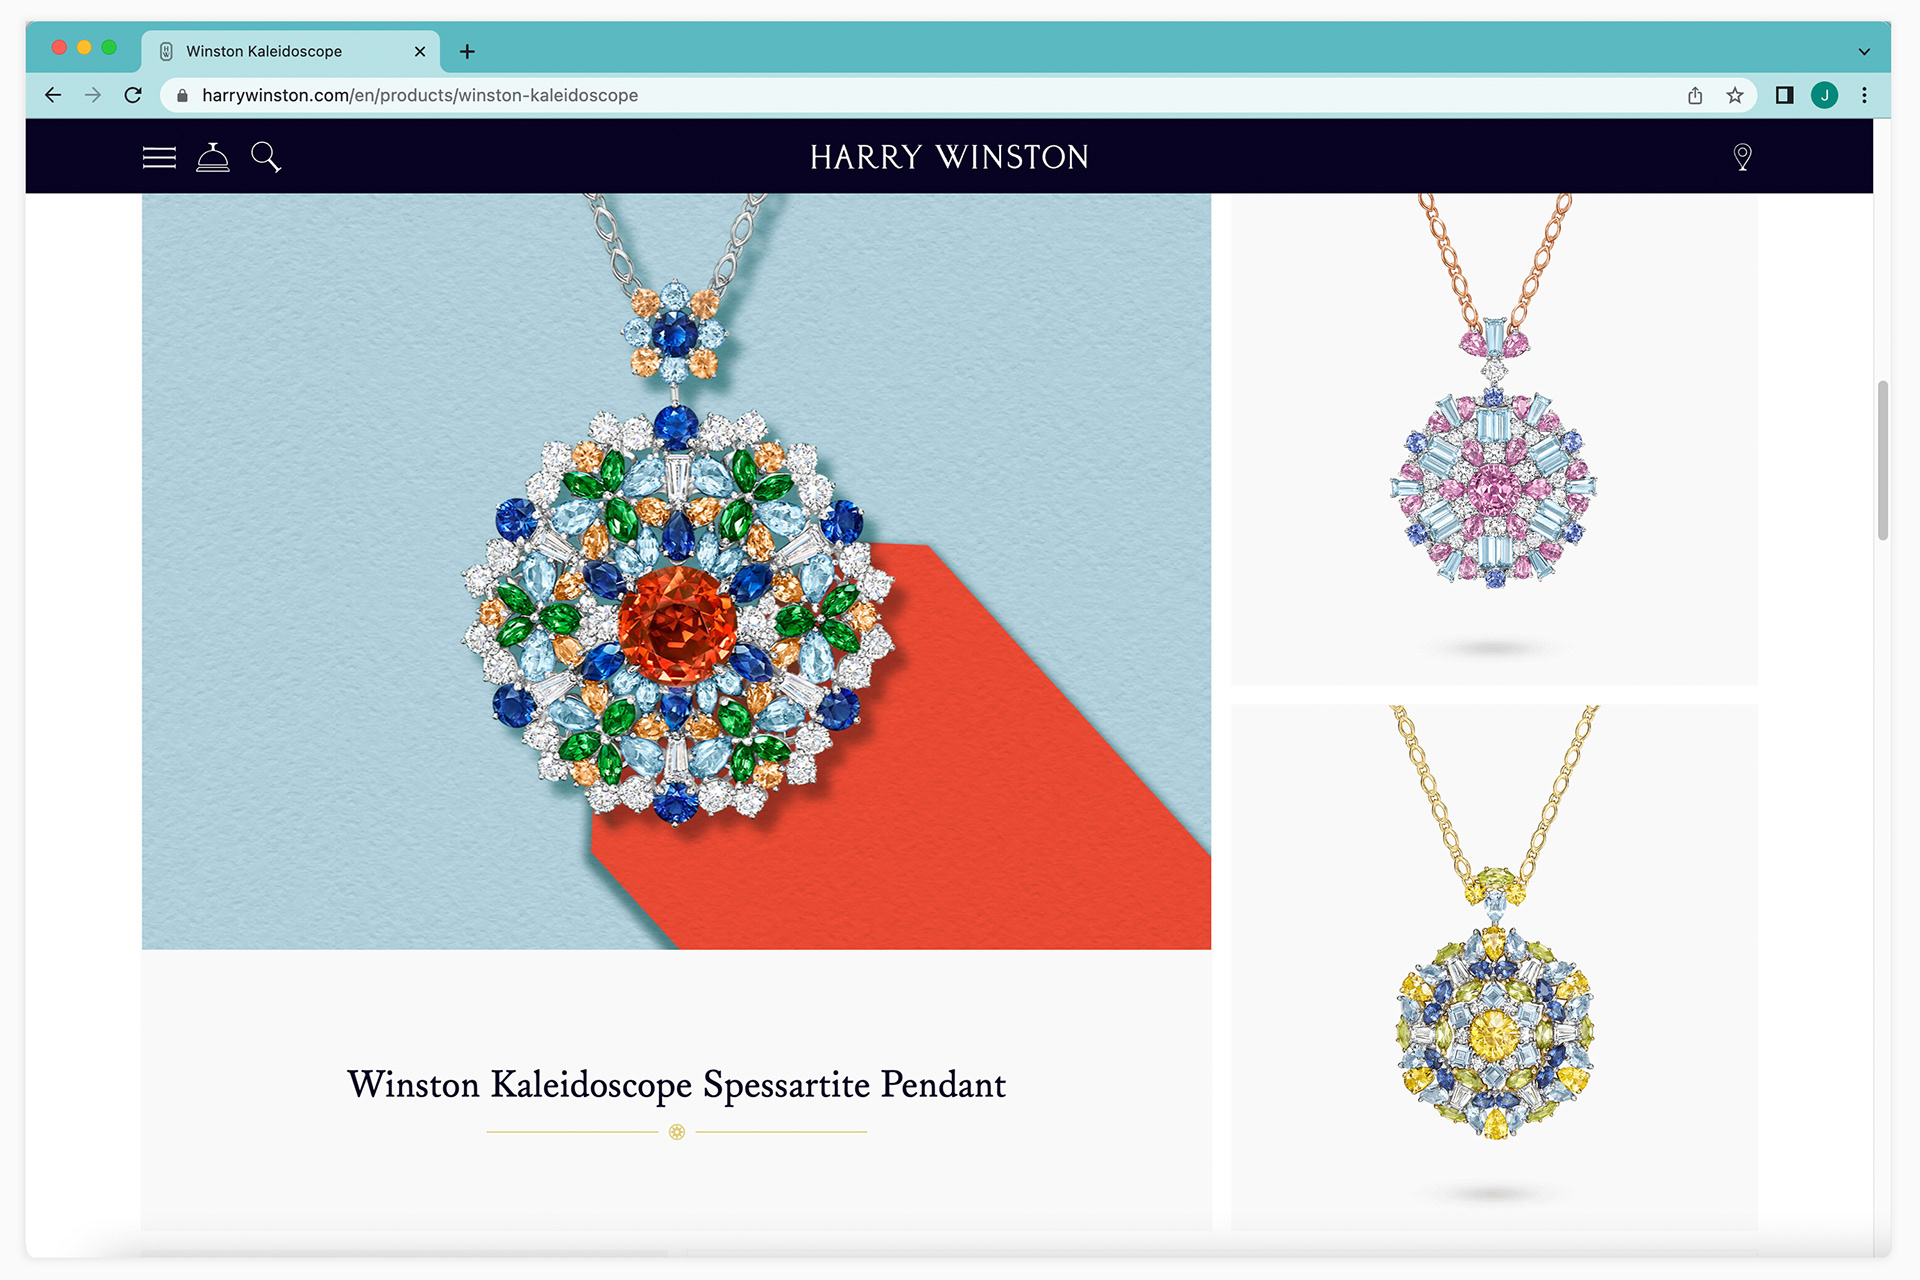
Task: Toggle the browser side panel
Action: 1784,95
